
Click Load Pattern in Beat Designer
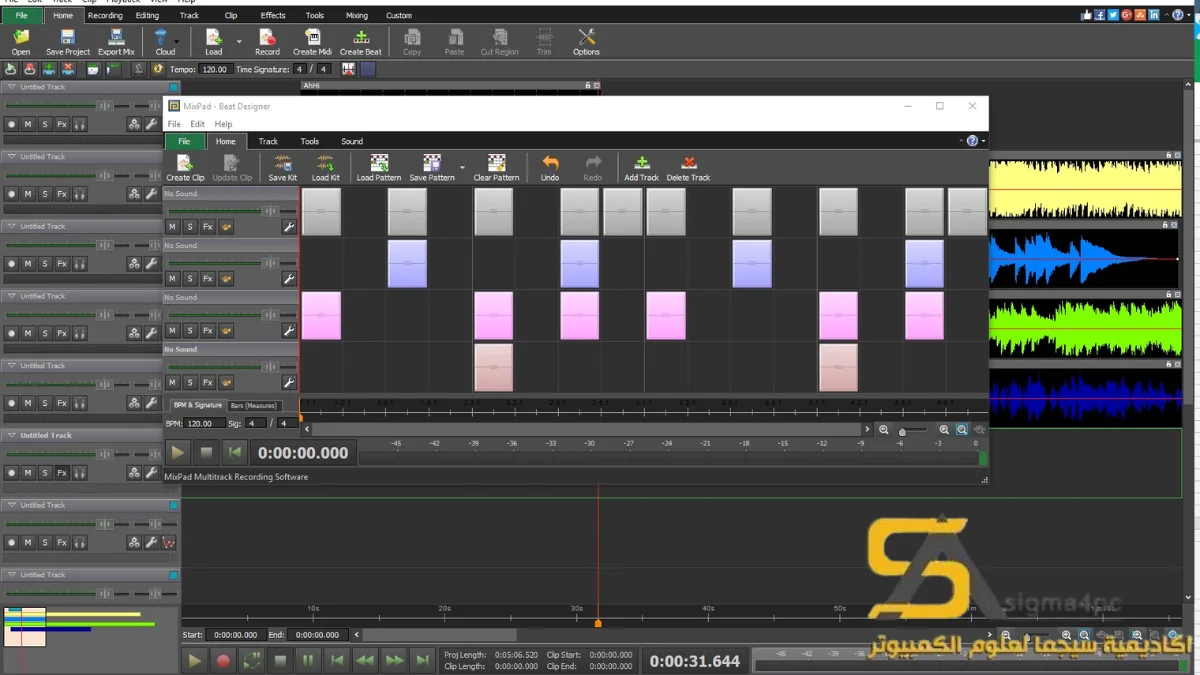379,168
